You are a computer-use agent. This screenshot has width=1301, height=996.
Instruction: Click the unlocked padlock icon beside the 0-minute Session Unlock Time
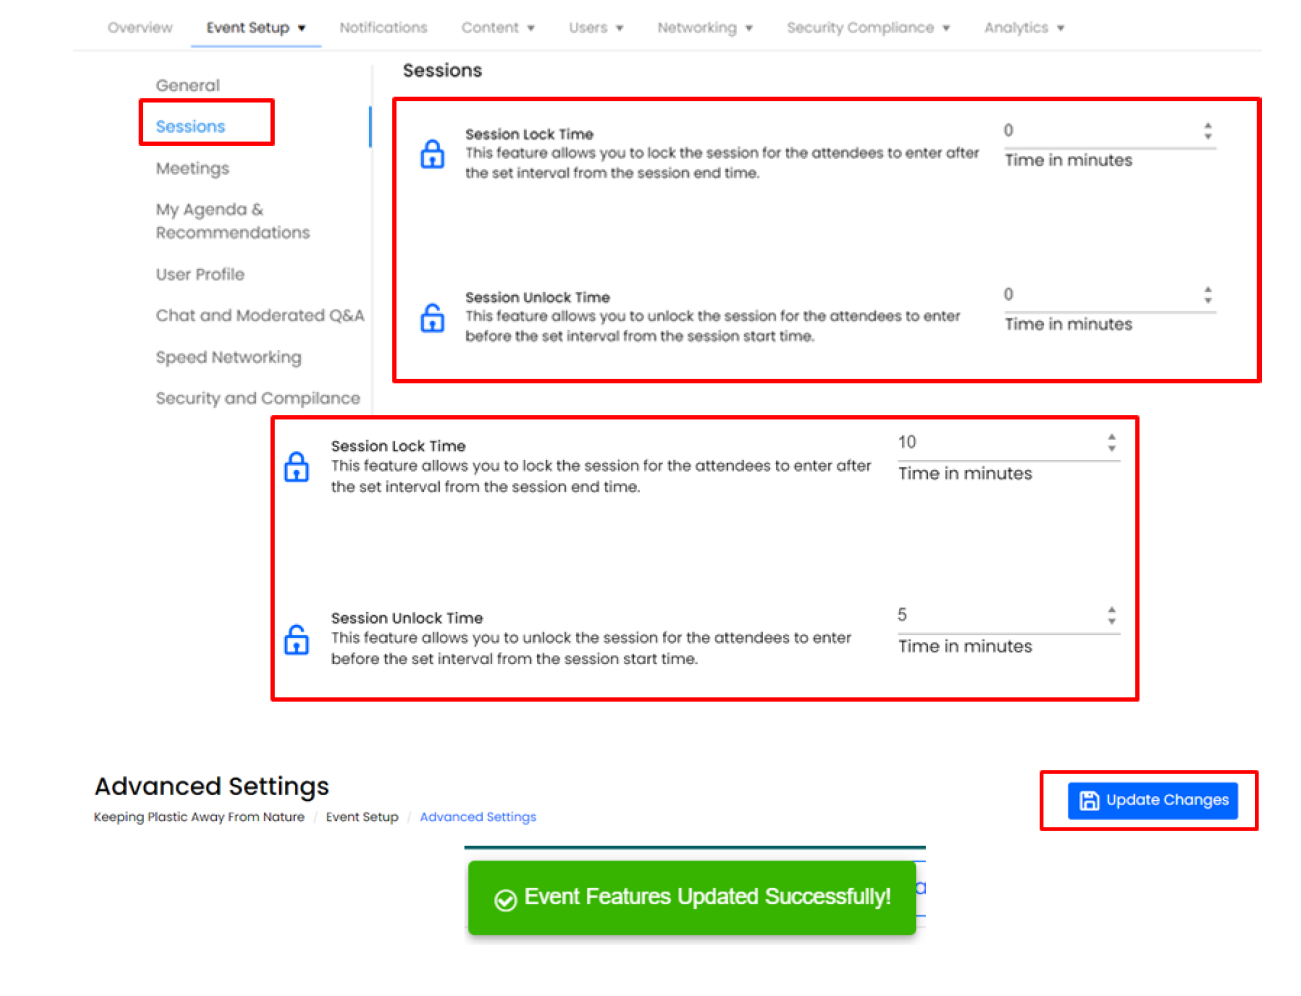pyautogui.click(x=432, y=318)
